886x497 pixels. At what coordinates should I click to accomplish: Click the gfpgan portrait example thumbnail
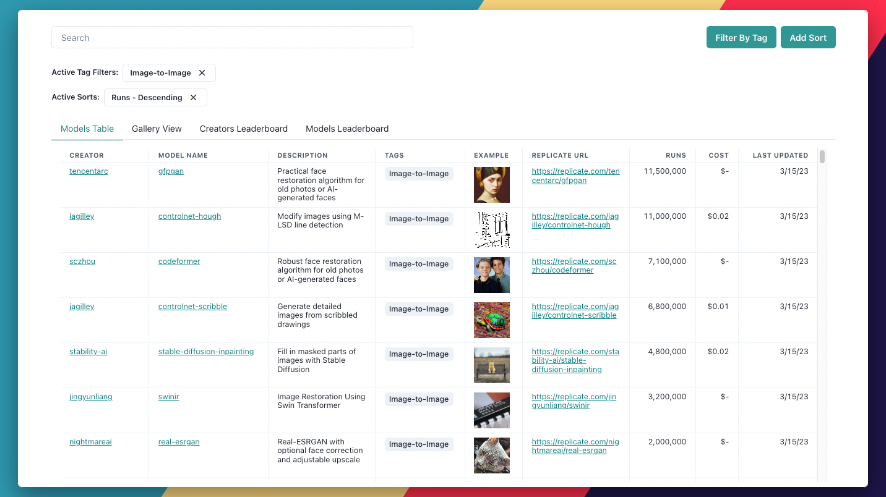[492, 185]
